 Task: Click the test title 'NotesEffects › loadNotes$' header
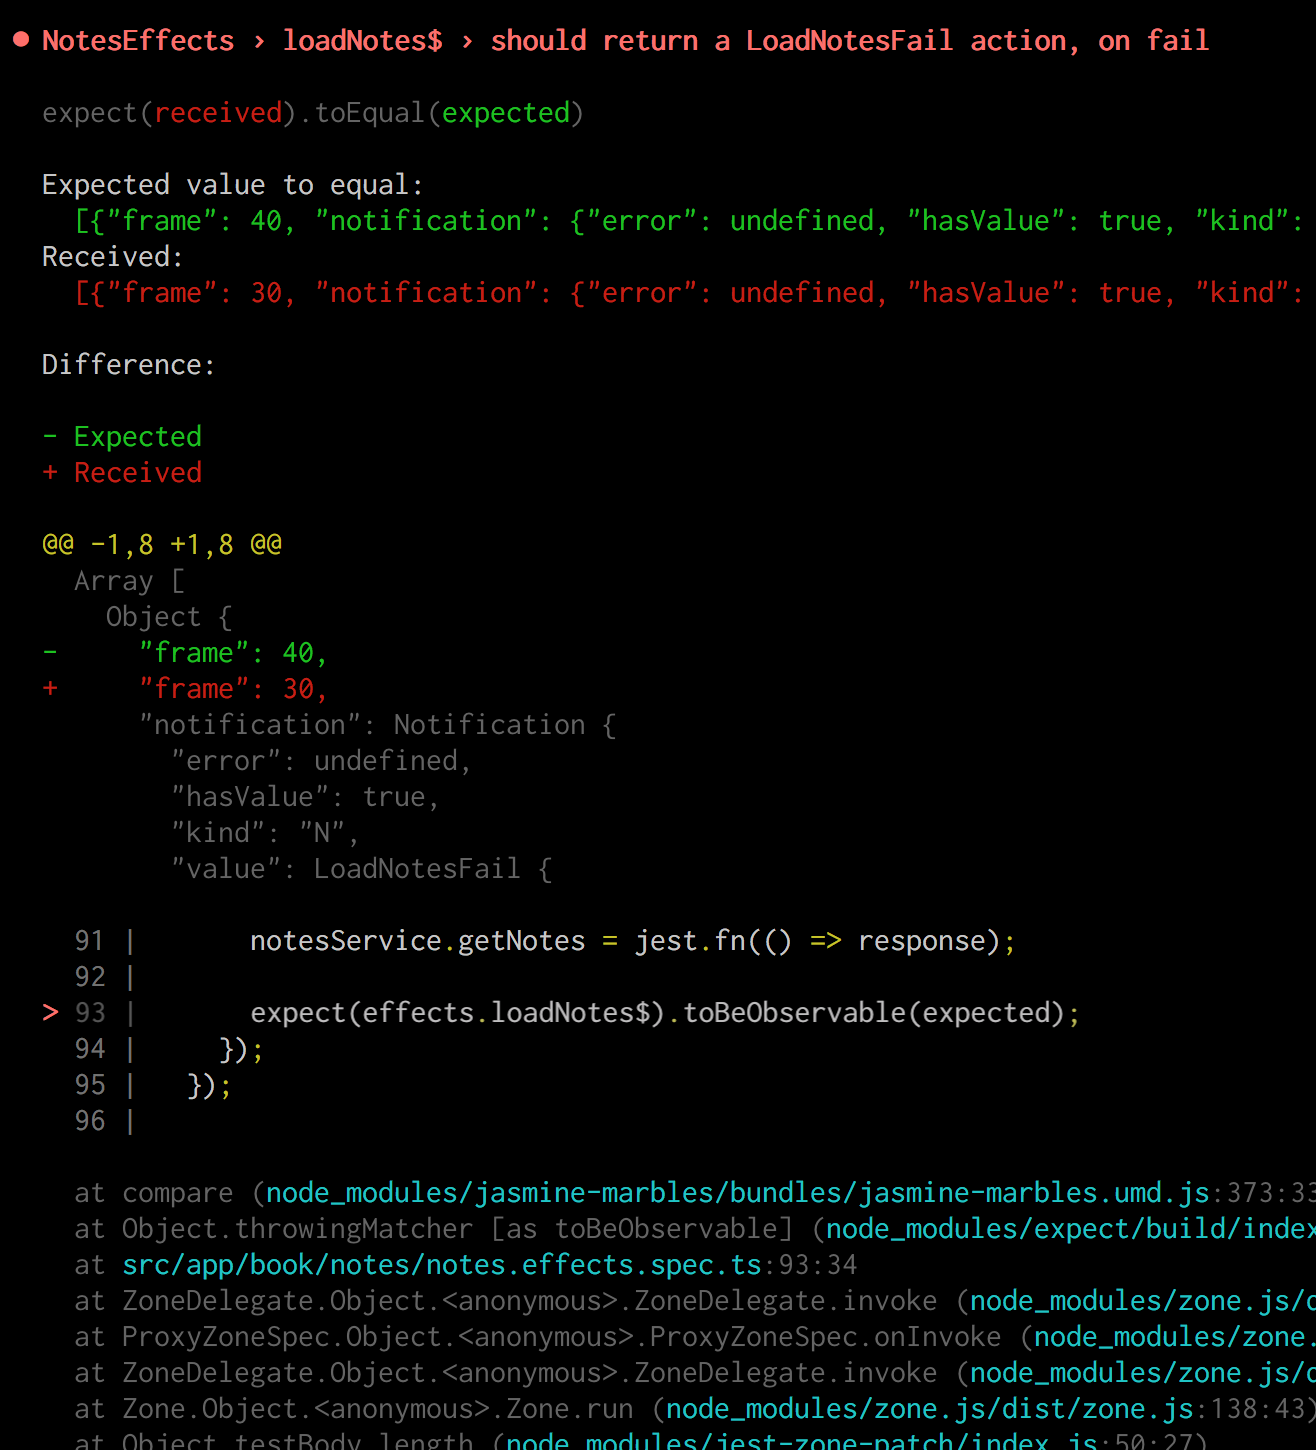[x=242, y=41]
